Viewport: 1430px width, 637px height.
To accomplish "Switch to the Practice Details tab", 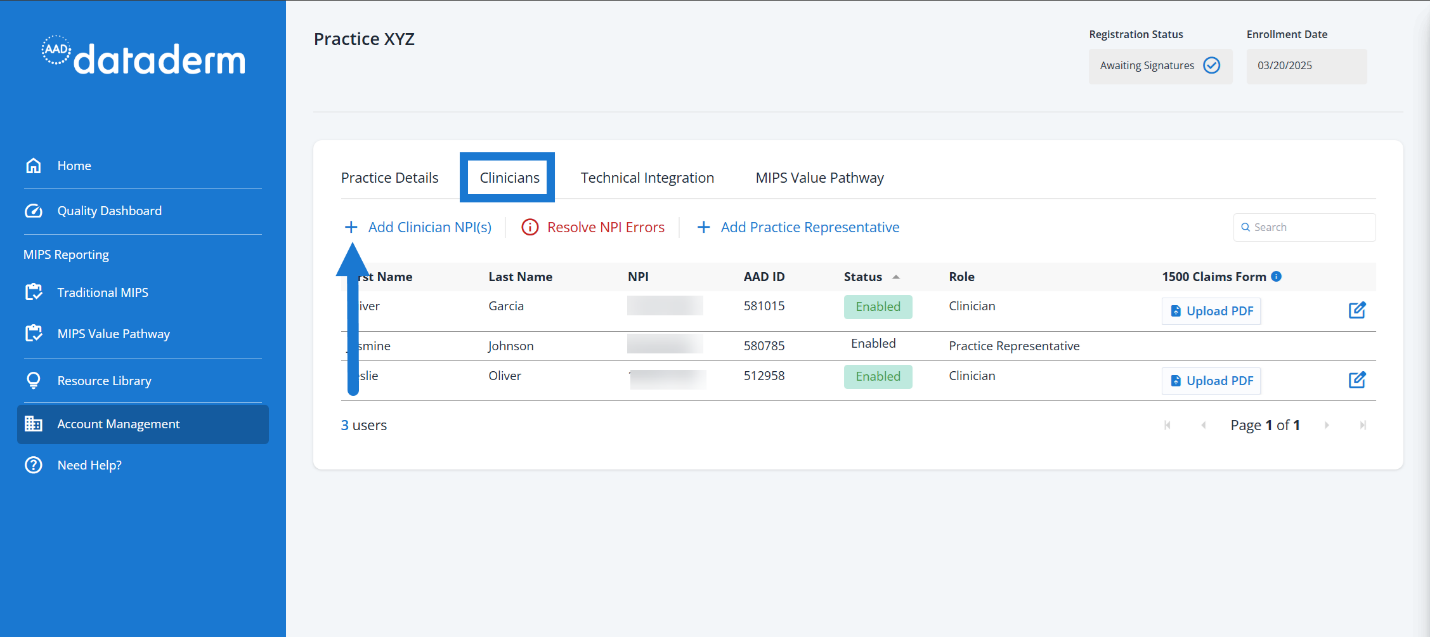I will (389, 177).
